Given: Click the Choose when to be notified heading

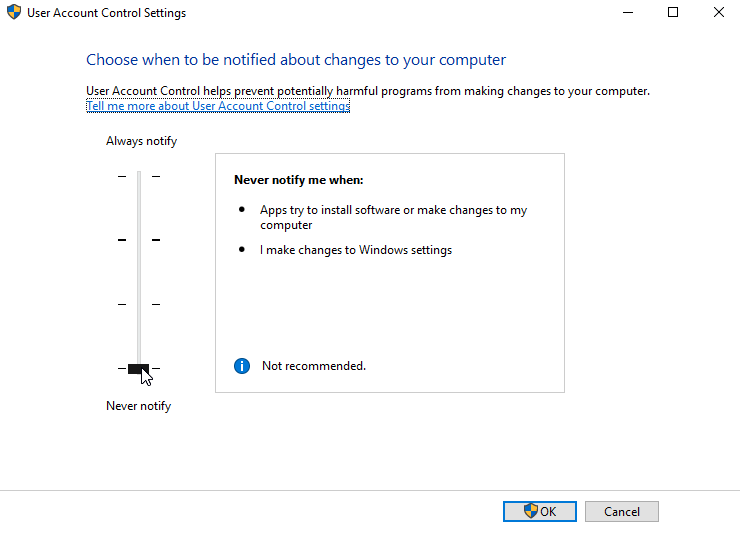Looking at the screenshot, I should coord(296,60).
